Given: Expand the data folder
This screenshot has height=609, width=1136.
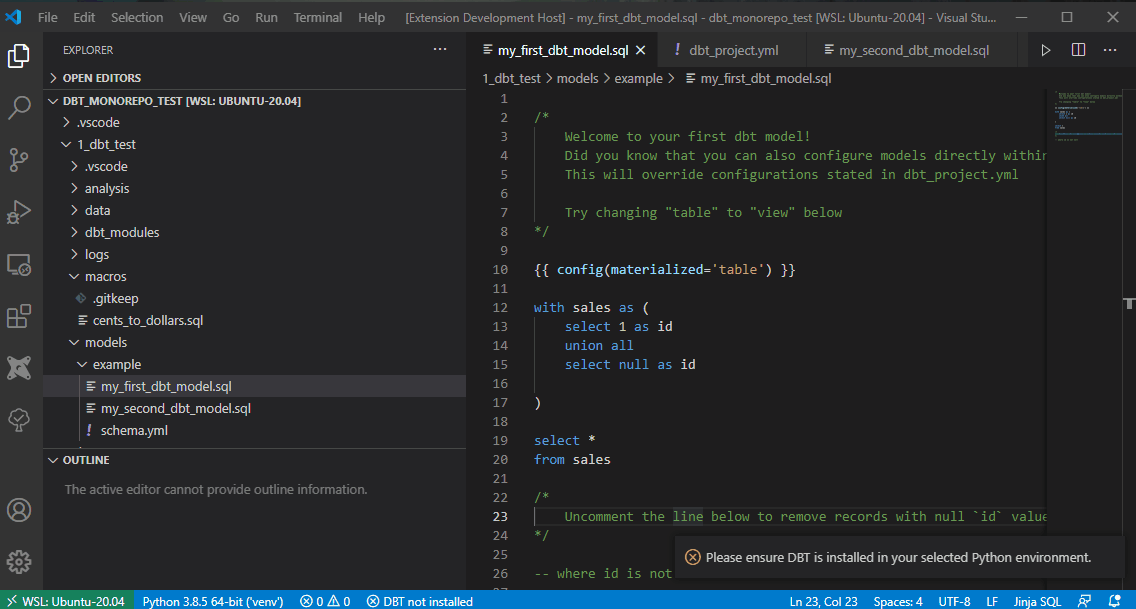Looking at the screenshot, I should [x=254, y=210].
